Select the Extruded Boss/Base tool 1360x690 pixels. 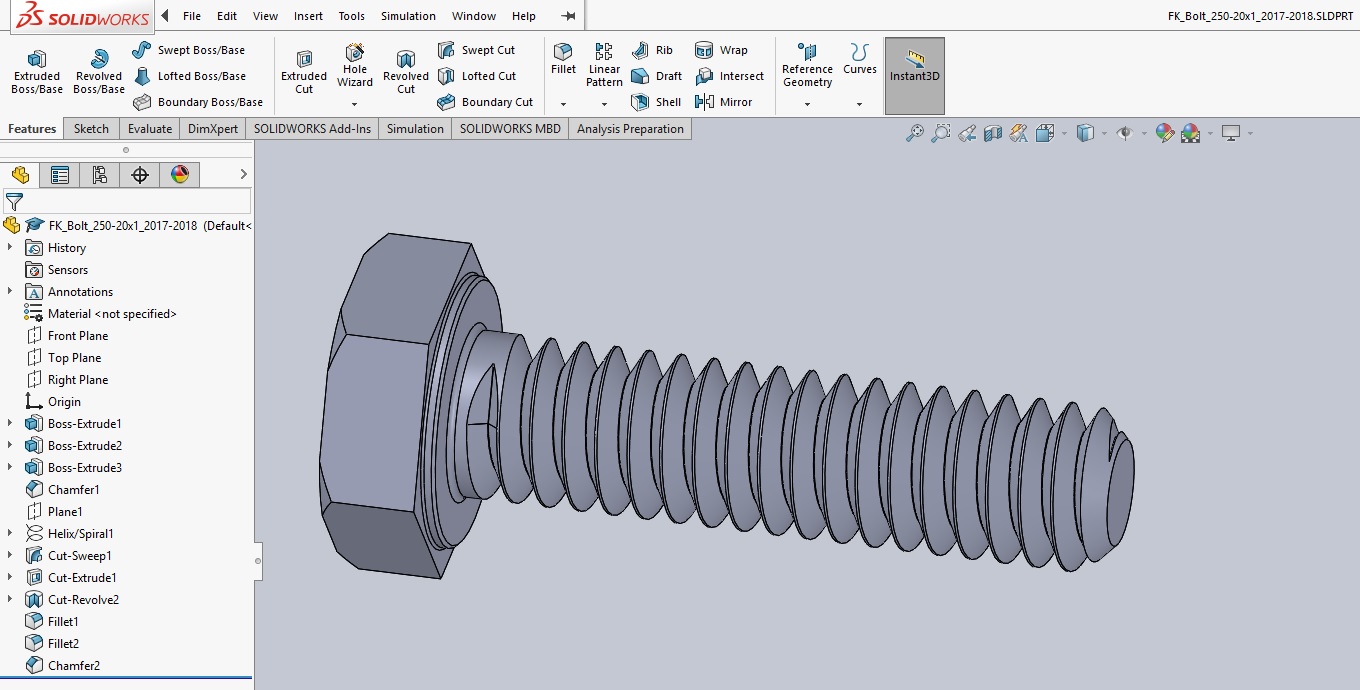pos(37,70)
